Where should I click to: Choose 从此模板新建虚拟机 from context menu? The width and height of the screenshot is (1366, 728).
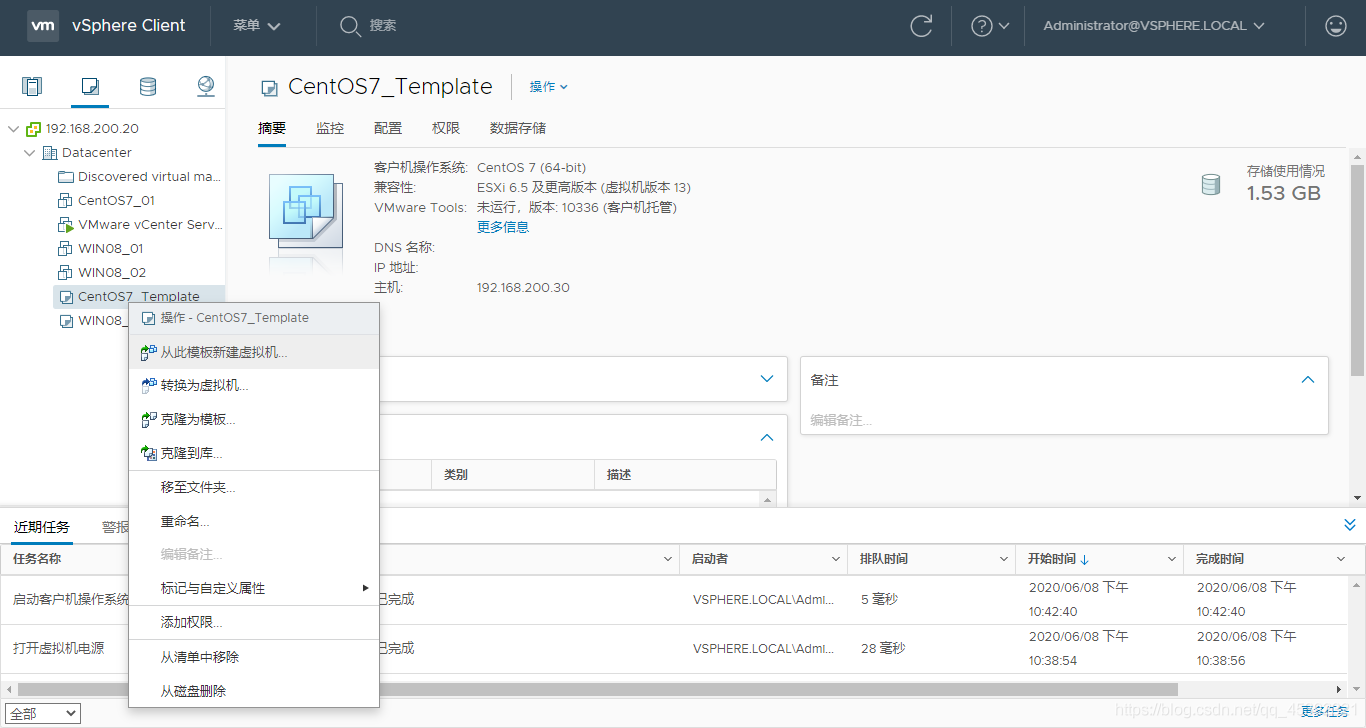click(x=254, y=353)
